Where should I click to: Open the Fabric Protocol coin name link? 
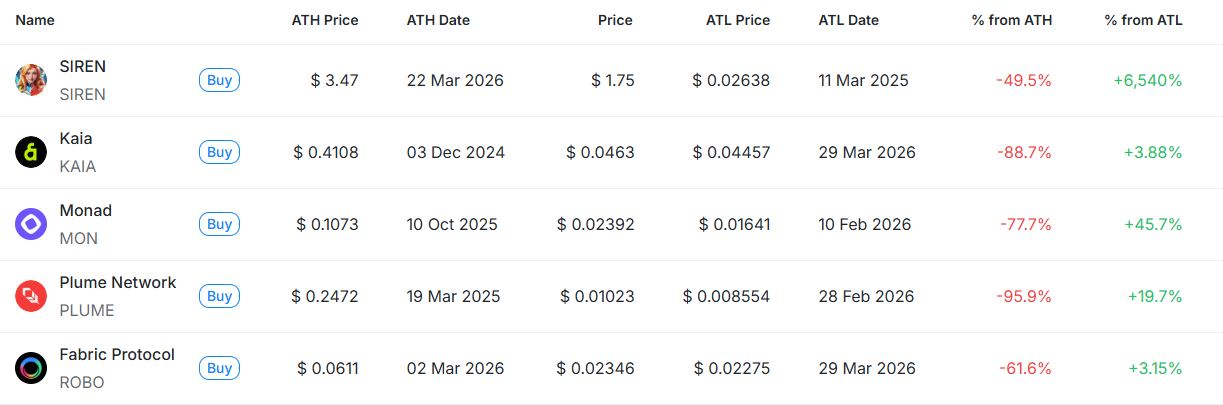coord(117,355)
